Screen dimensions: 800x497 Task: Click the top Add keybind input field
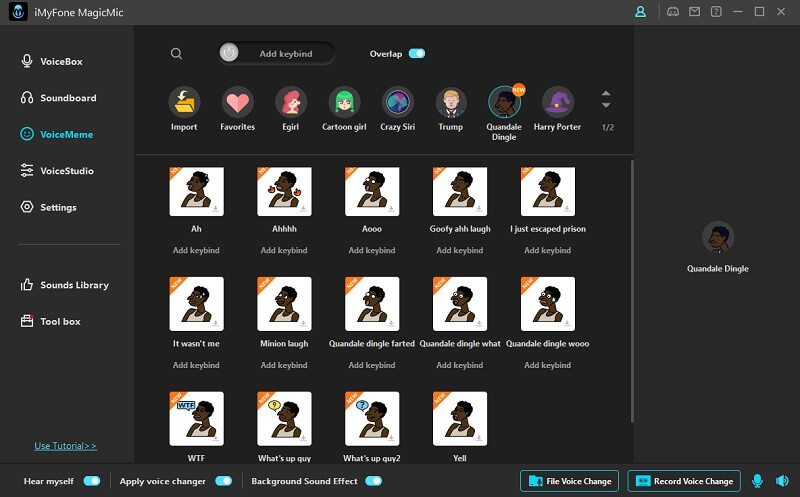pyautogui.click(x=277, y=53)
